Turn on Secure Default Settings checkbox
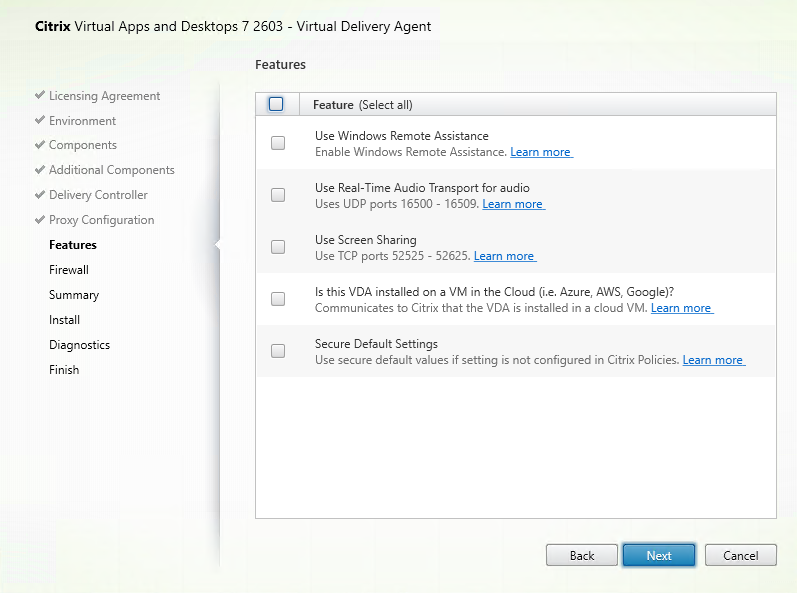 (x=278, y=351)
